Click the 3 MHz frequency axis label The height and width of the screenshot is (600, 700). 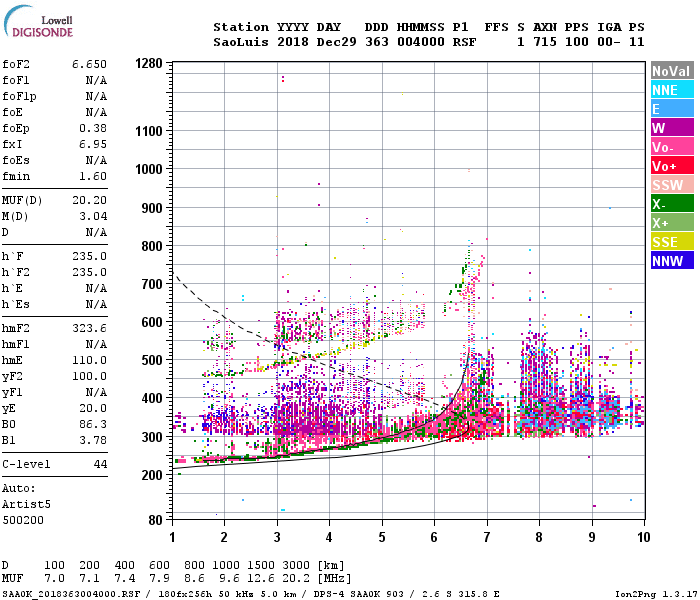[277, 537]
